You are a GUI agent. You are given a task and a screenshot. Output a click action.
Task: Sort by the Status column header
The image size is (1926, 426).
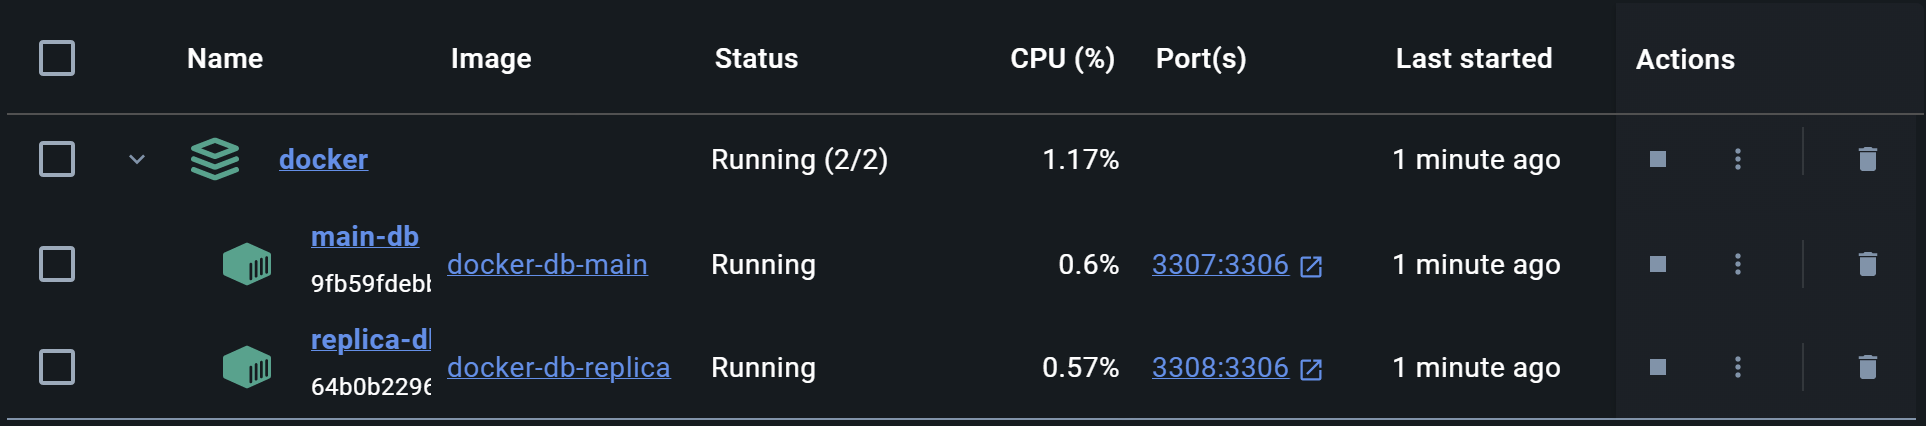pyautogui.click(x=756, y=59)
